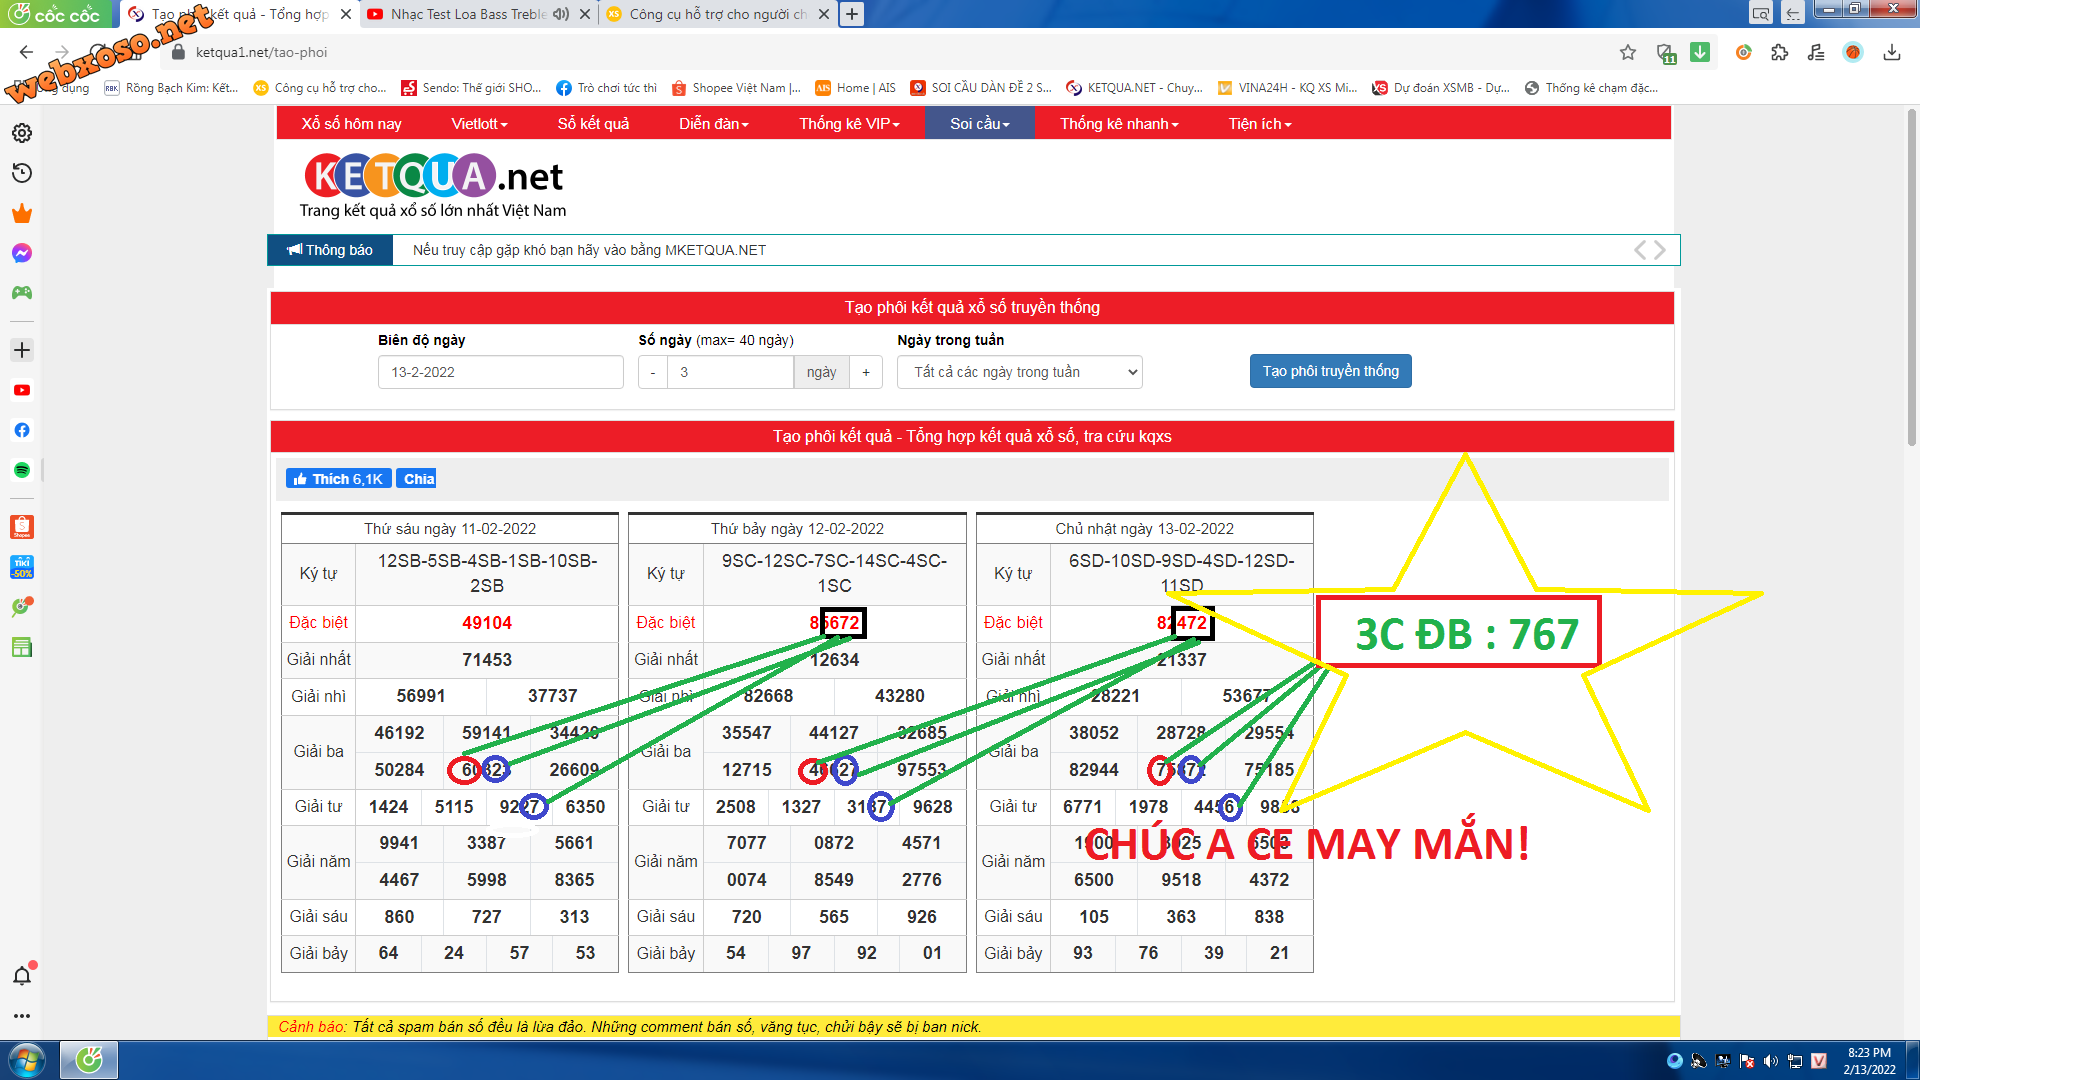Increase the number of days with plus

pyautogui.click(x=866, y=372)
